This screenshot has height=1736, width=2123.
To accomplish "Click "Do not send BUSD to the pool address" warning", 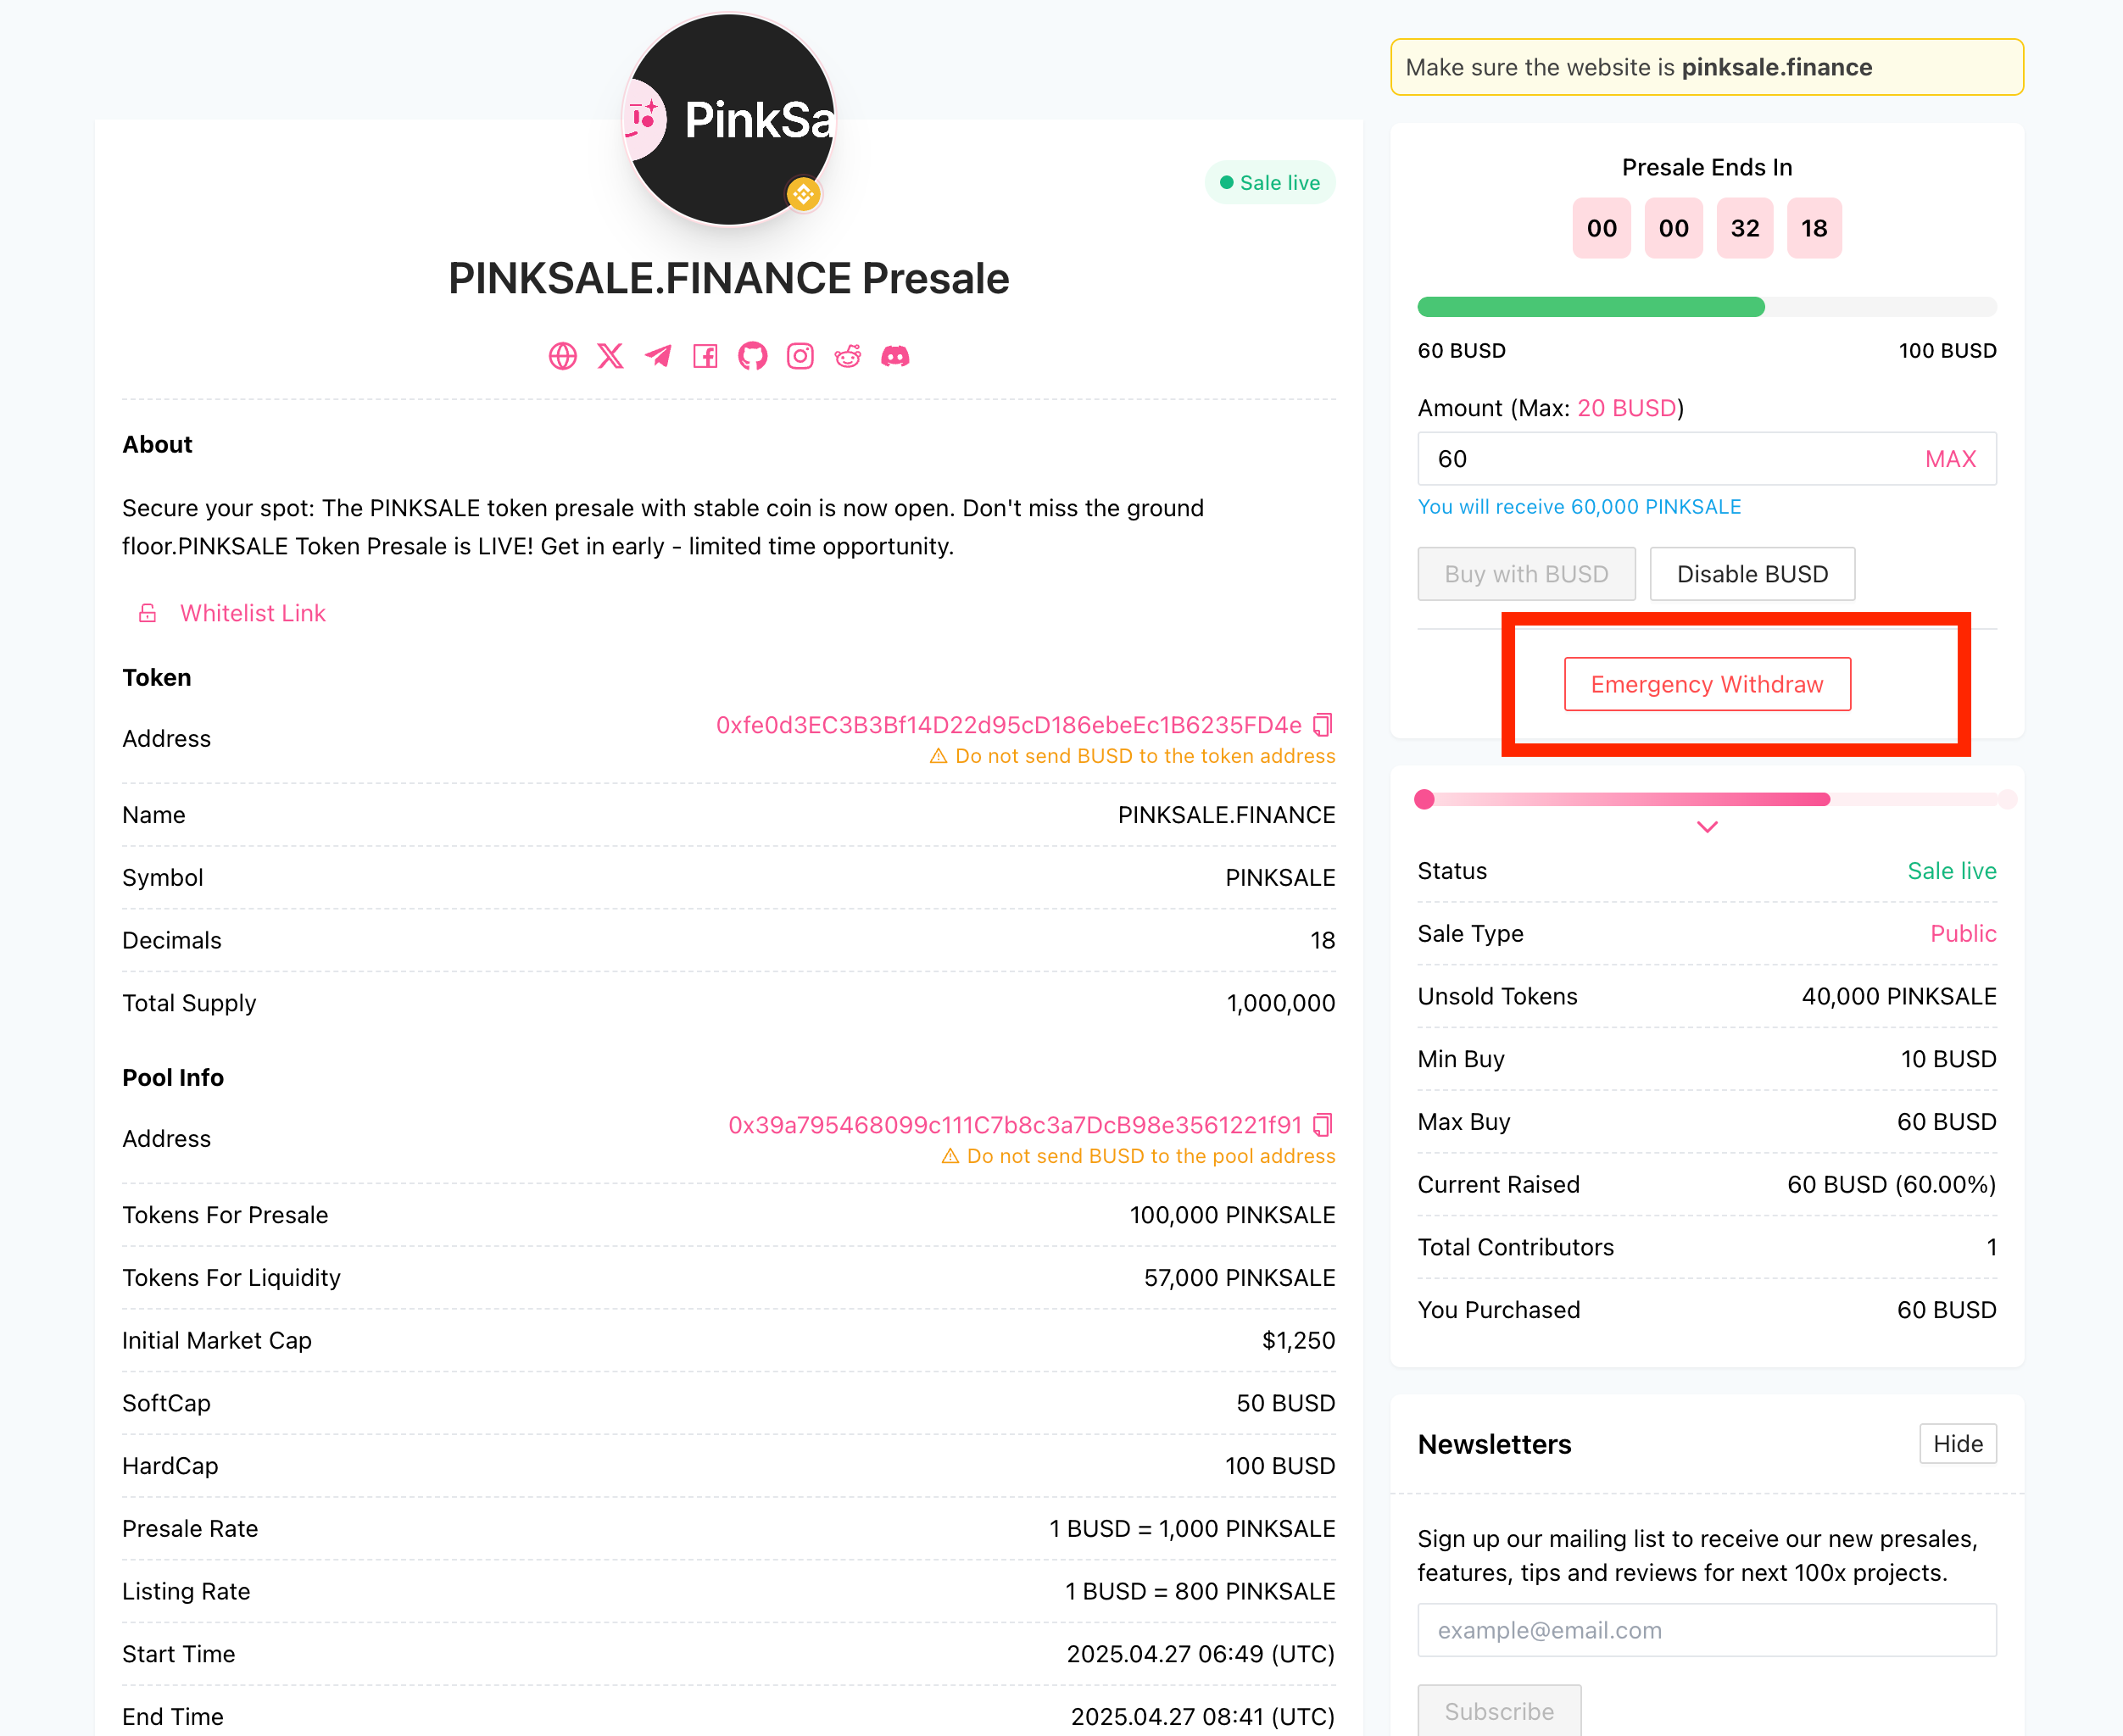I will (x=1139, y=1156).
